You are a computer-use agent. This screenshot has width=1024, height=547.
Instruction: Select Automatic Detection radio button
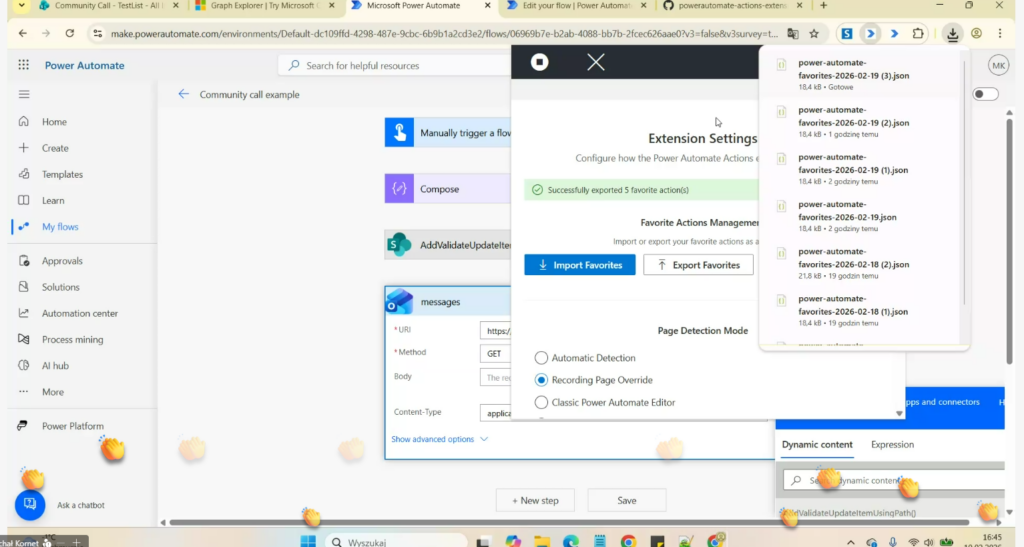(542, 358)
